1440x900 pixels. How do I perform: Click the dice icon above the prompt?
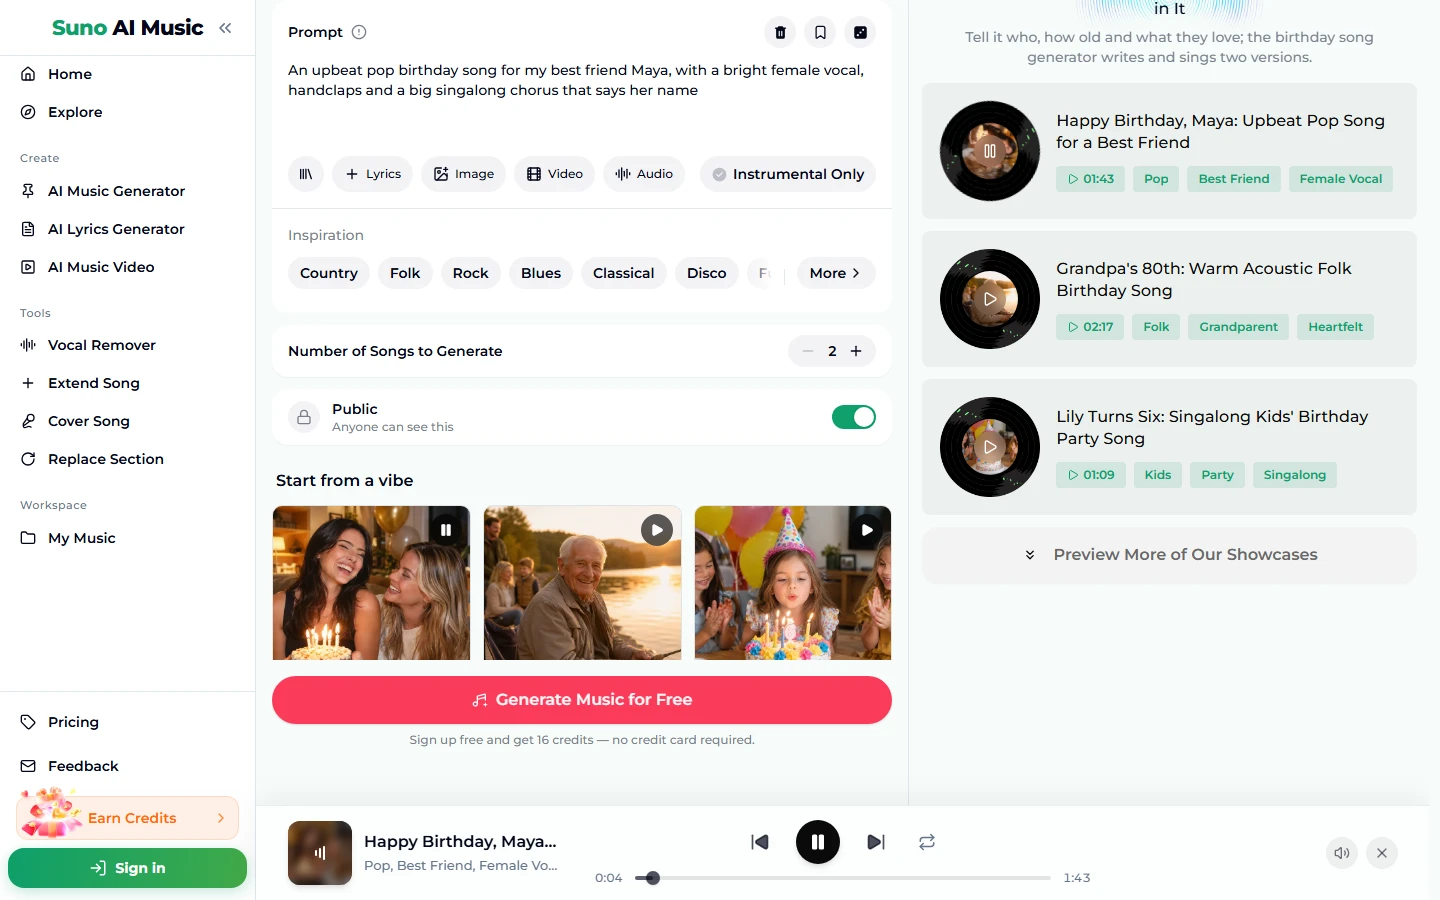click(x=860, y=32)
